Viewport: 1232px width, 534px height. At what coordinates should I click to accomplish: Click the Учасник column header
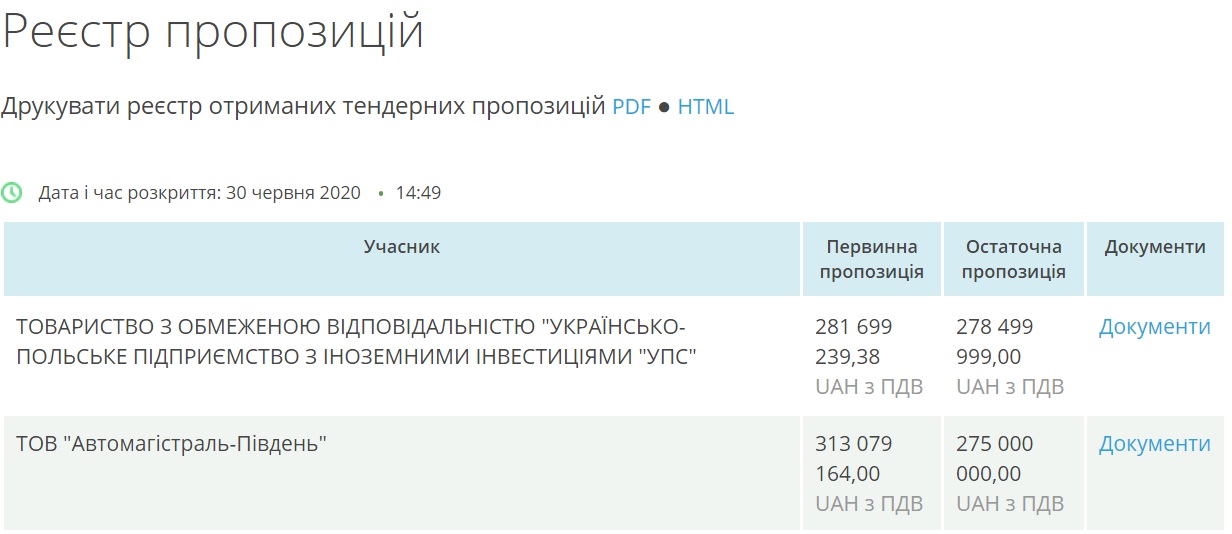pyautogui.click(x=402, y=247)
